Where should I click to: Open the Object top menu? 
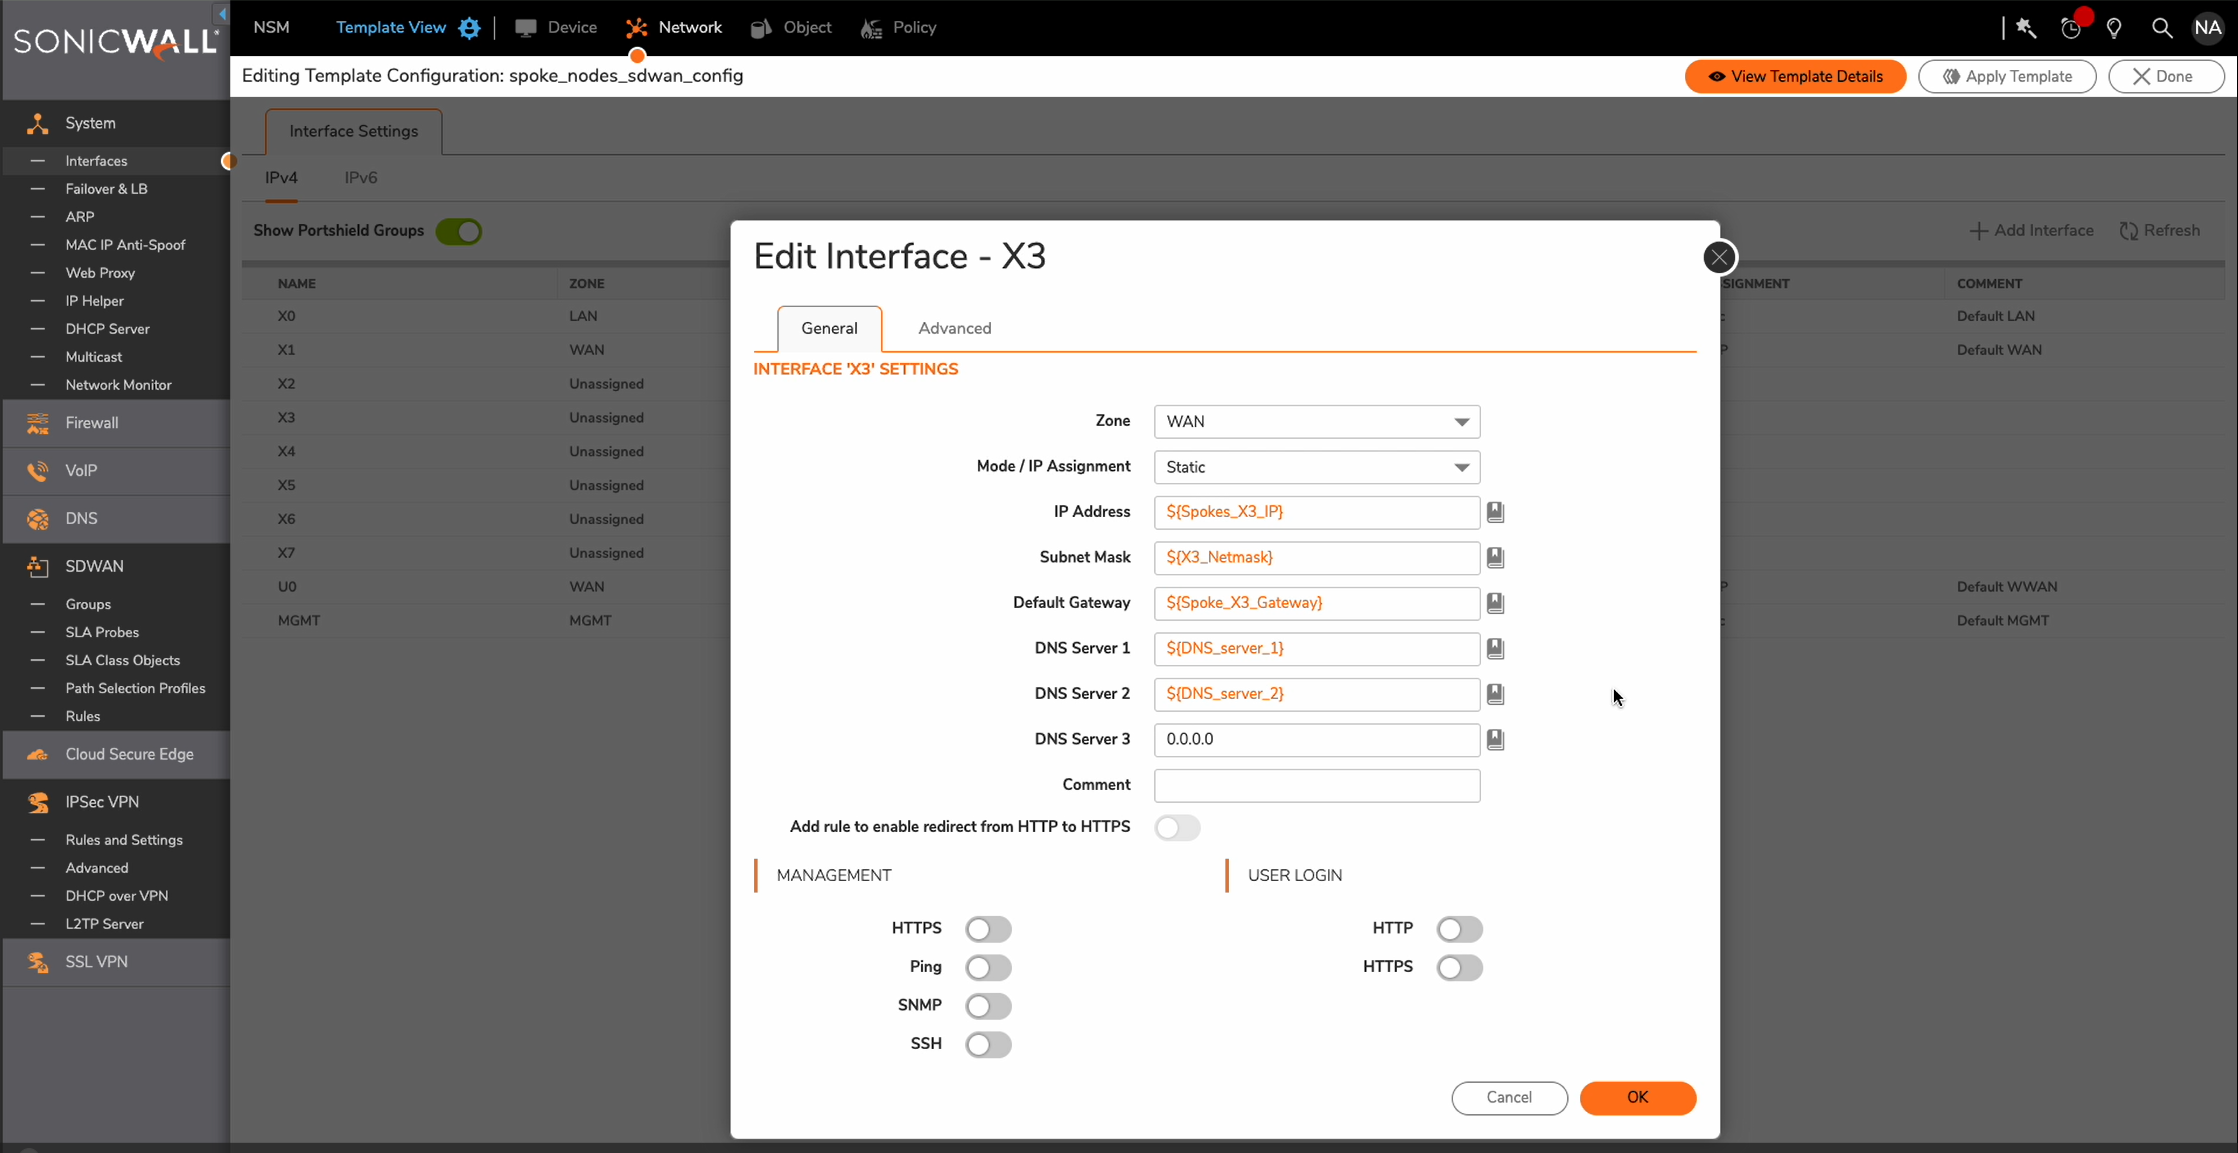tap(791, 28)
